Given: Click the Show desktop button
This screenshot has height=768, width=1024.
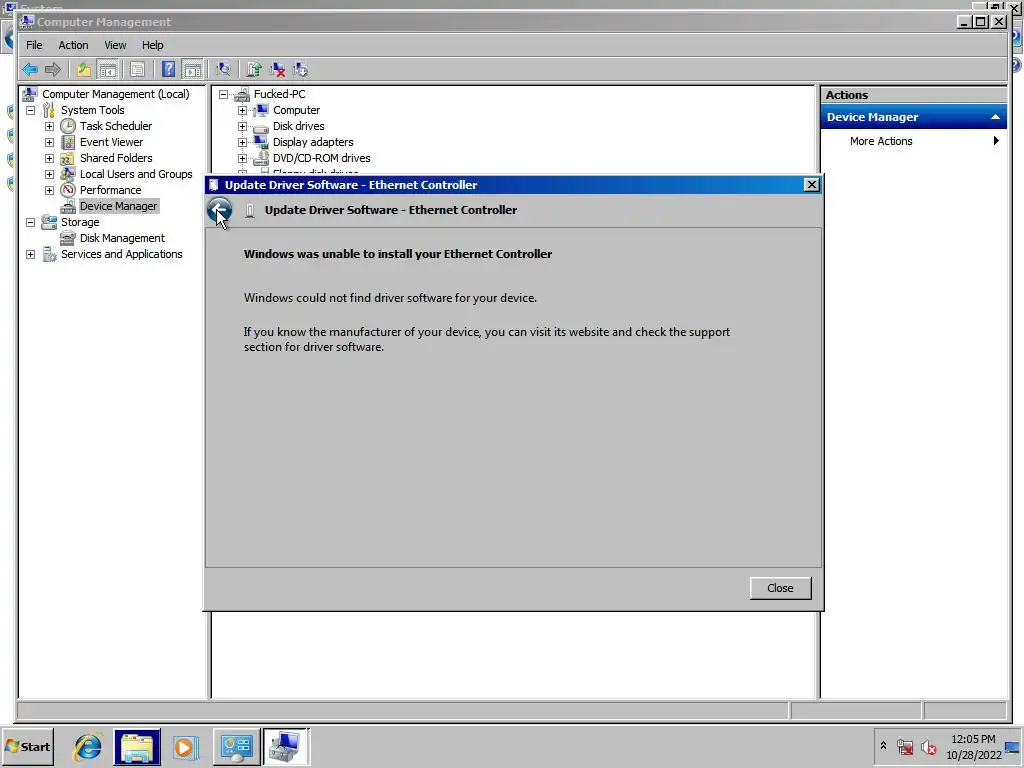Looking at the screenshot, I should click(1013, 746).
